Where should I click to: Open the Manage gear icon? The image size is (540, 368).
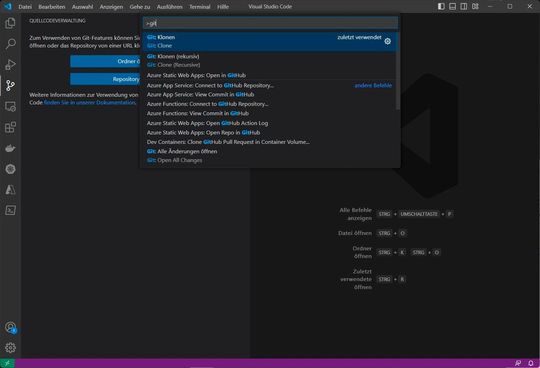click(10, 348)
